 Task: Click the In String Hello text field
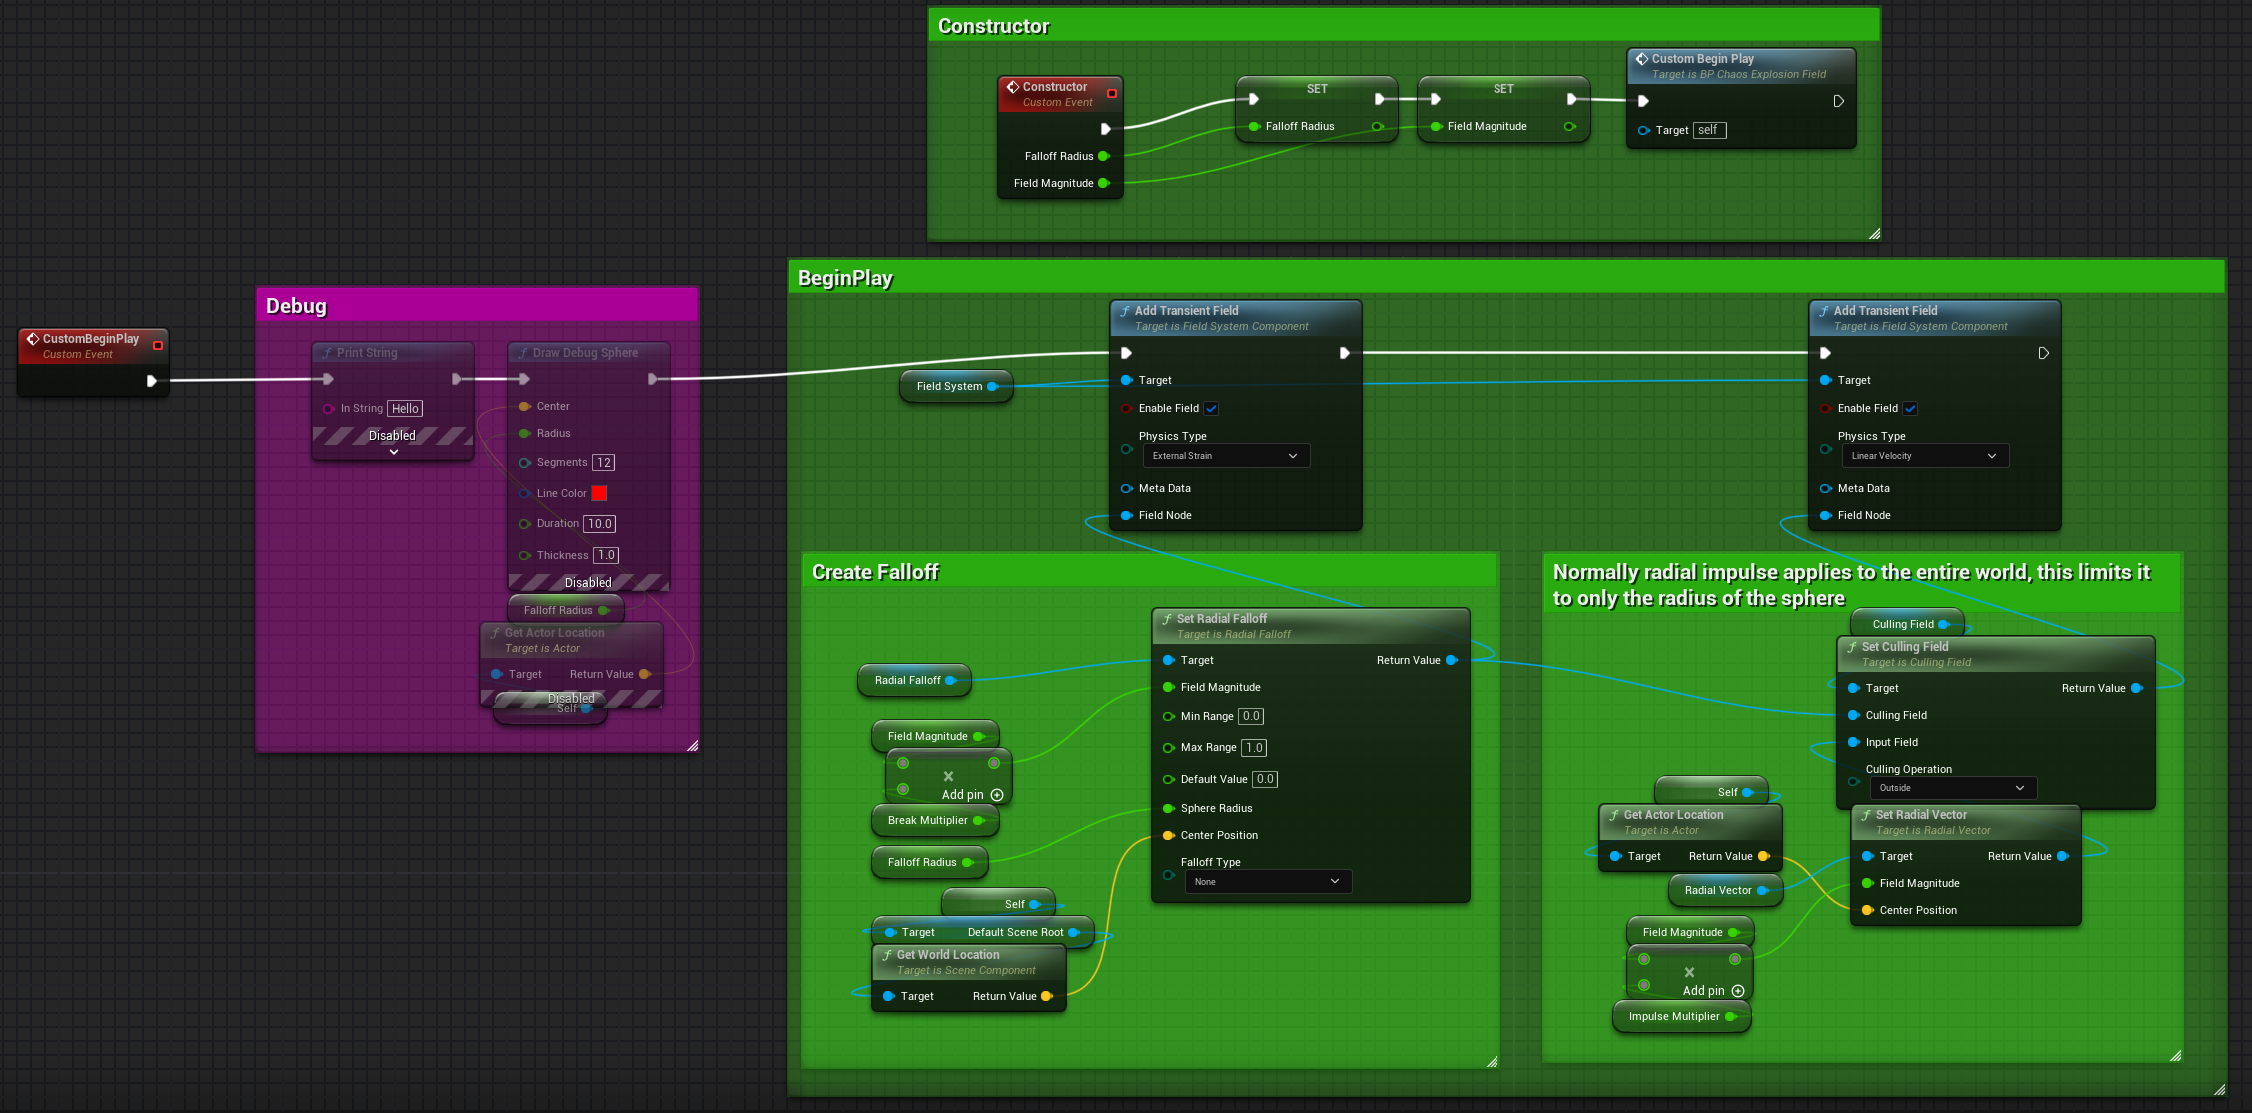[x=405, y=408]
